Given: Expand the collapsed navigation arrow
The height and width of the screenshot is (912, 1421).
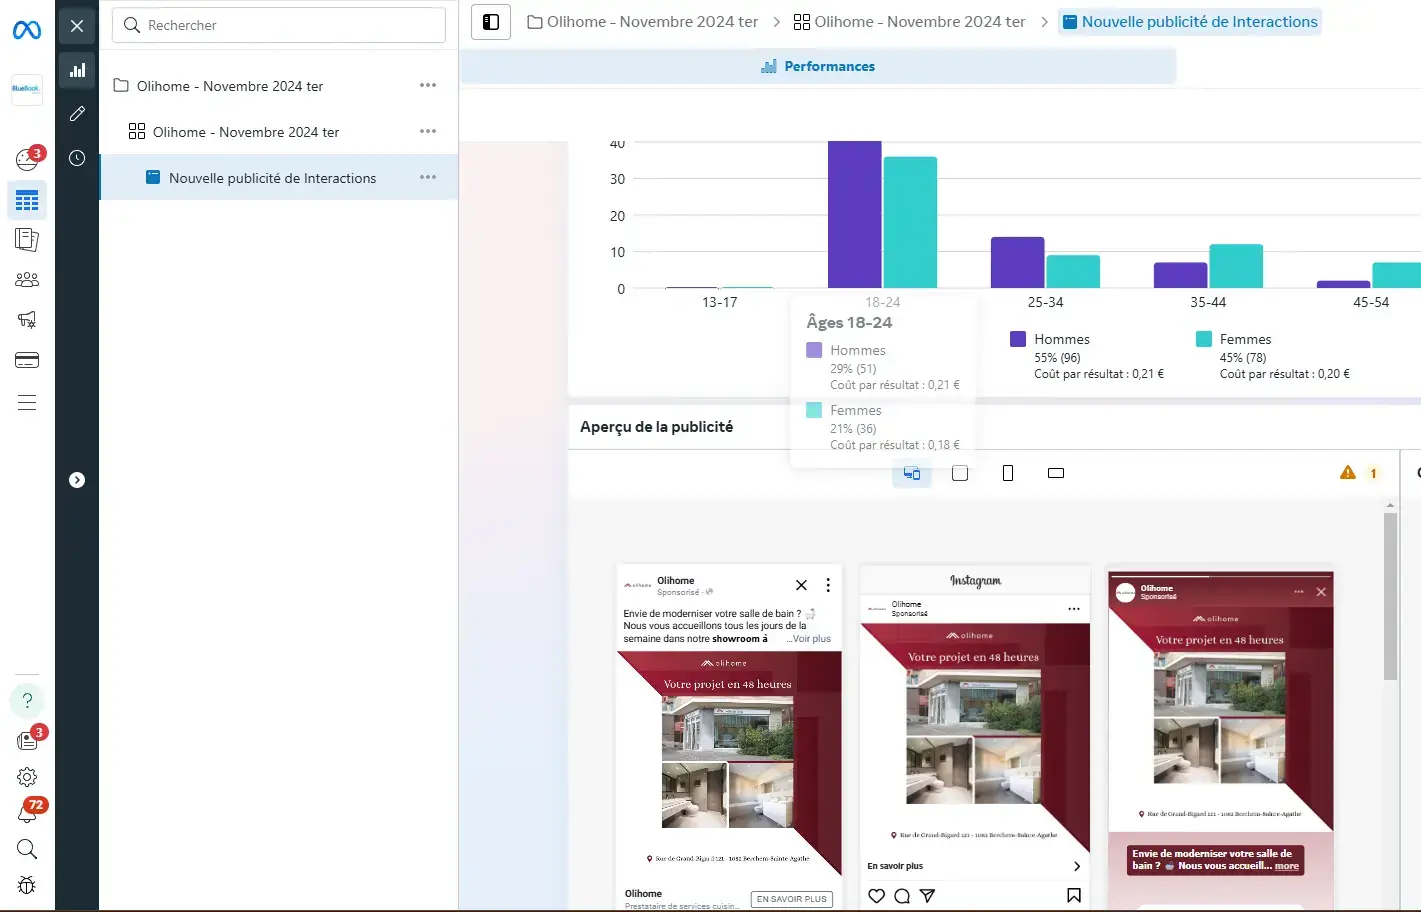Looking at the screenshot, I should point(77,480).
